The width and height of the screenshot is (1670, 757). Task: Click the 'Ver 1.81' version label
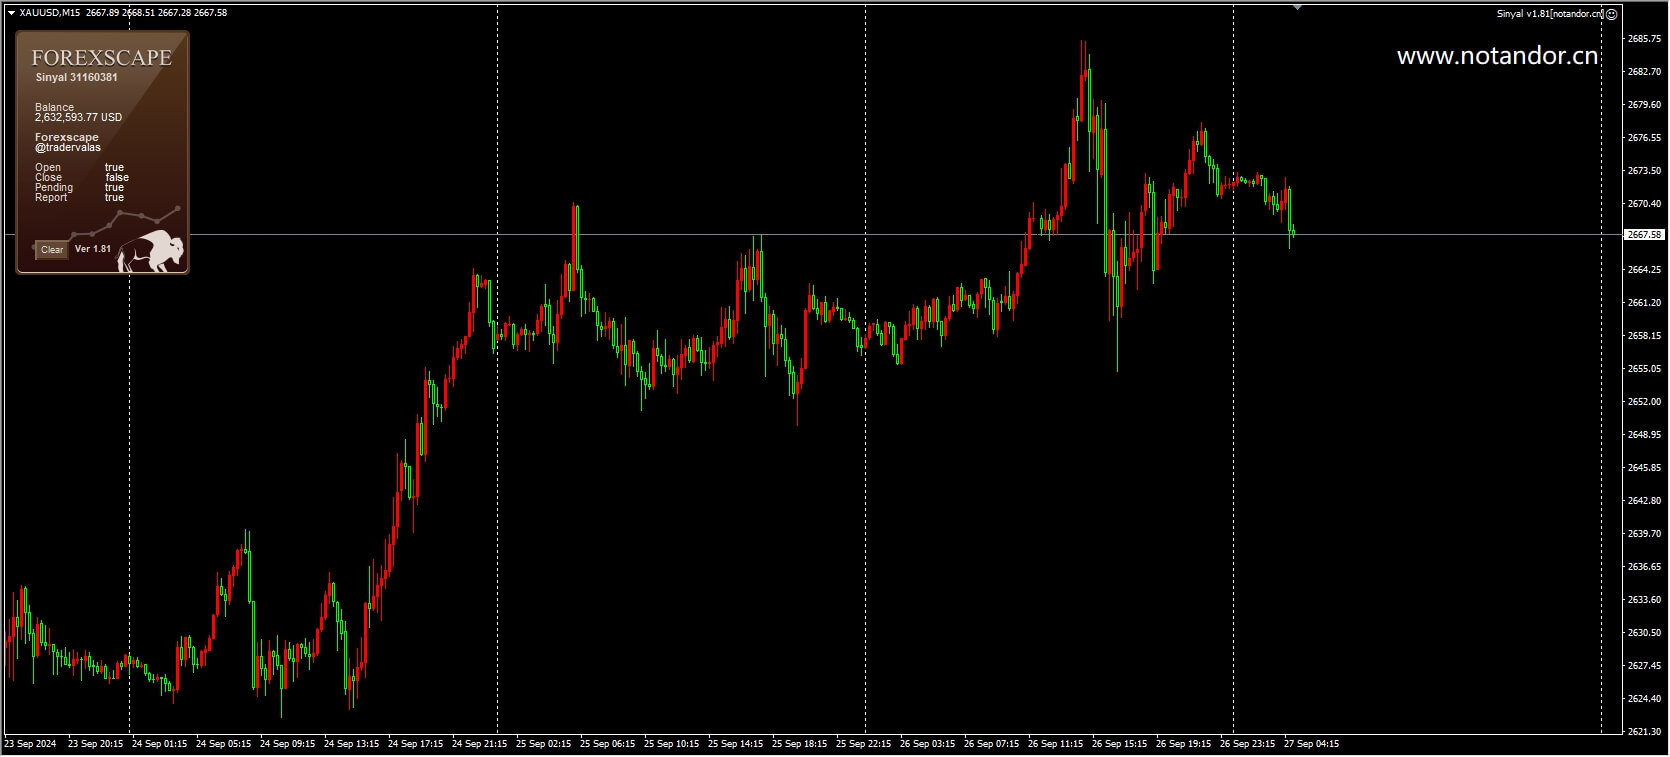click(93, 249)
